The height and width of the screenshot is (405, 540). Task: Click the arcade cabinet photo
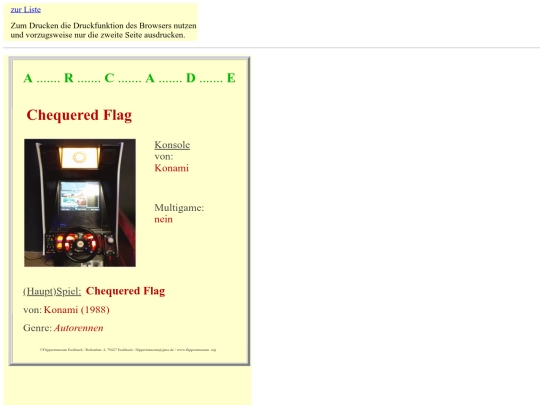coord(80,203)
